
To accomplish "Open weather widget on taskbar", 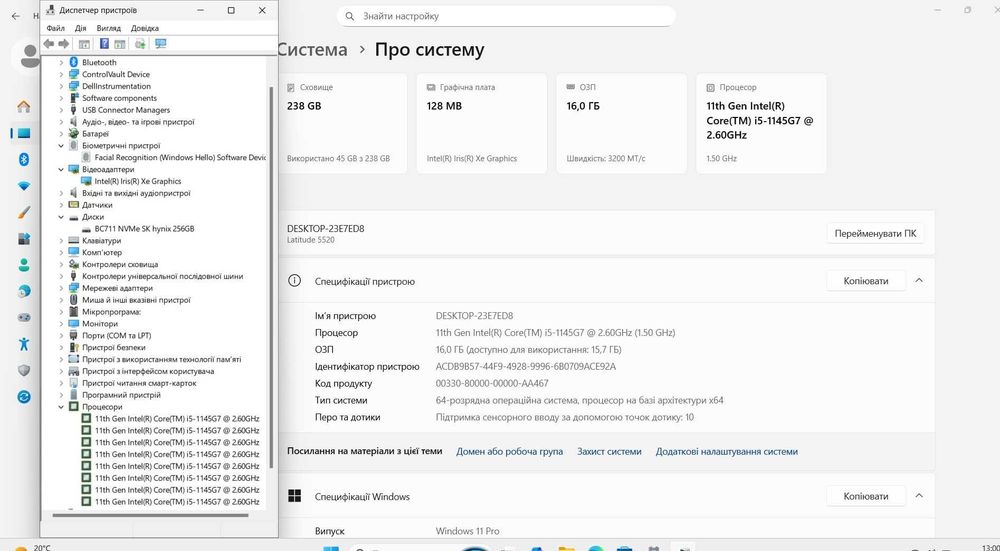I will [x=32, y=547].
